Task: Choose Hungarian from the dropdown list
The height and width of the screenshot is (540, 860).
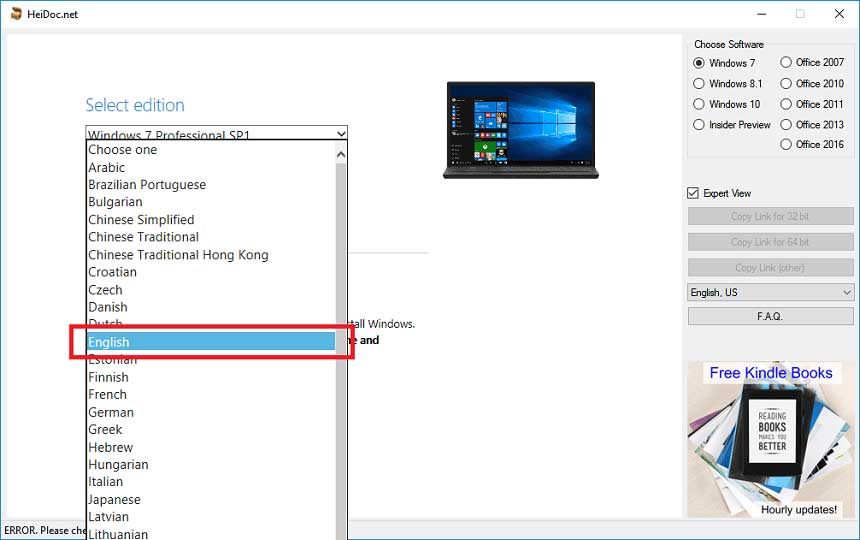Action: (211, 464)
